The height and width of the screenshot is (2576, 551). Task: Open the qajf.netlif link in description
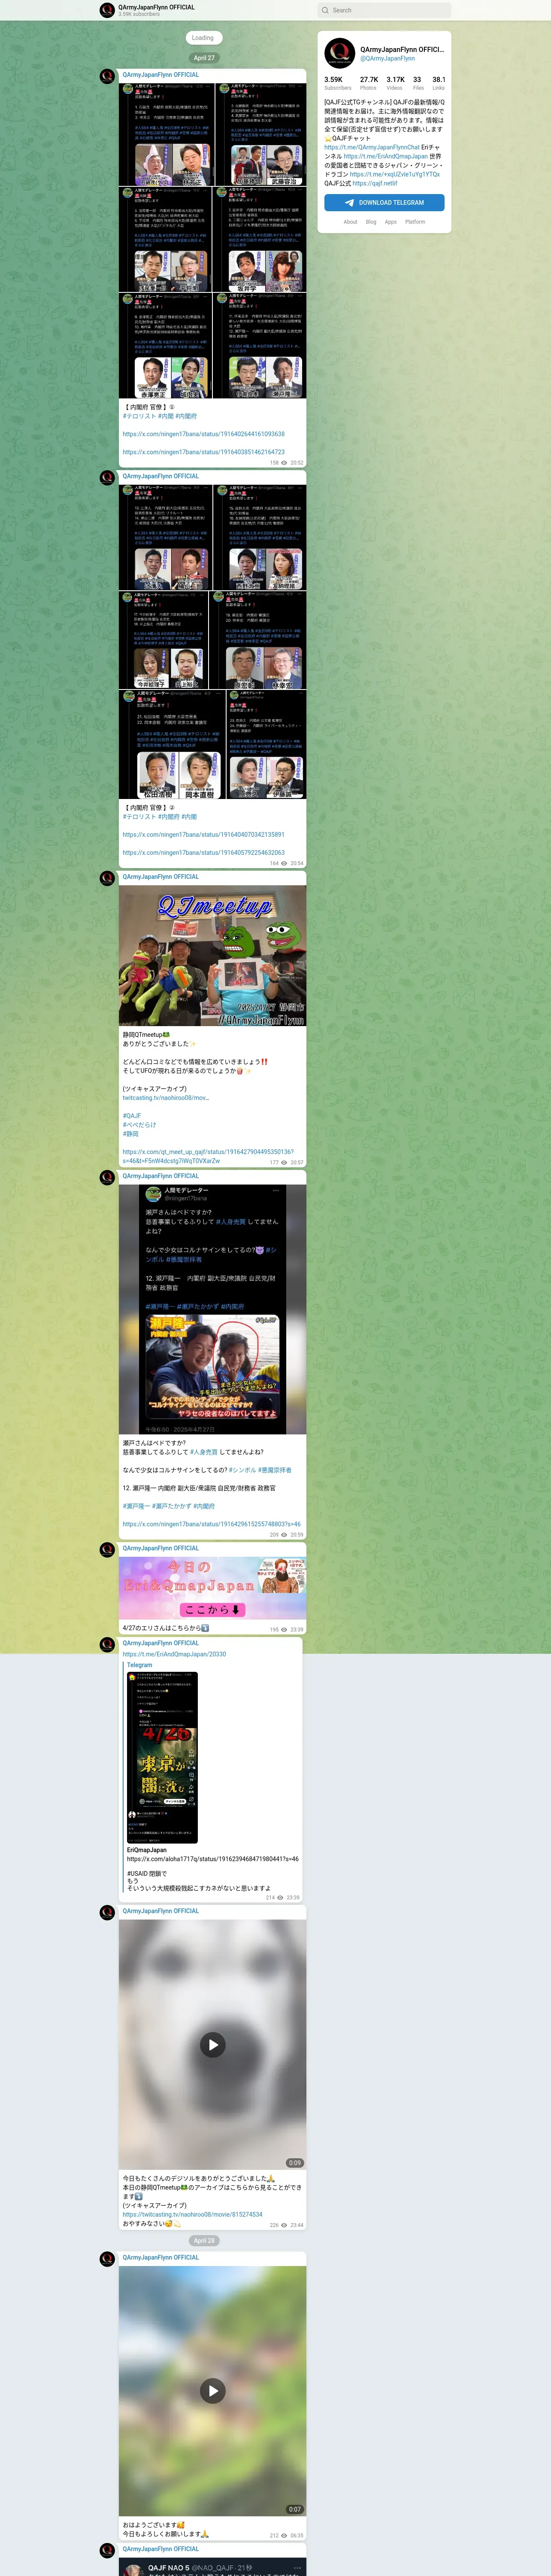[x=375, y=183]
